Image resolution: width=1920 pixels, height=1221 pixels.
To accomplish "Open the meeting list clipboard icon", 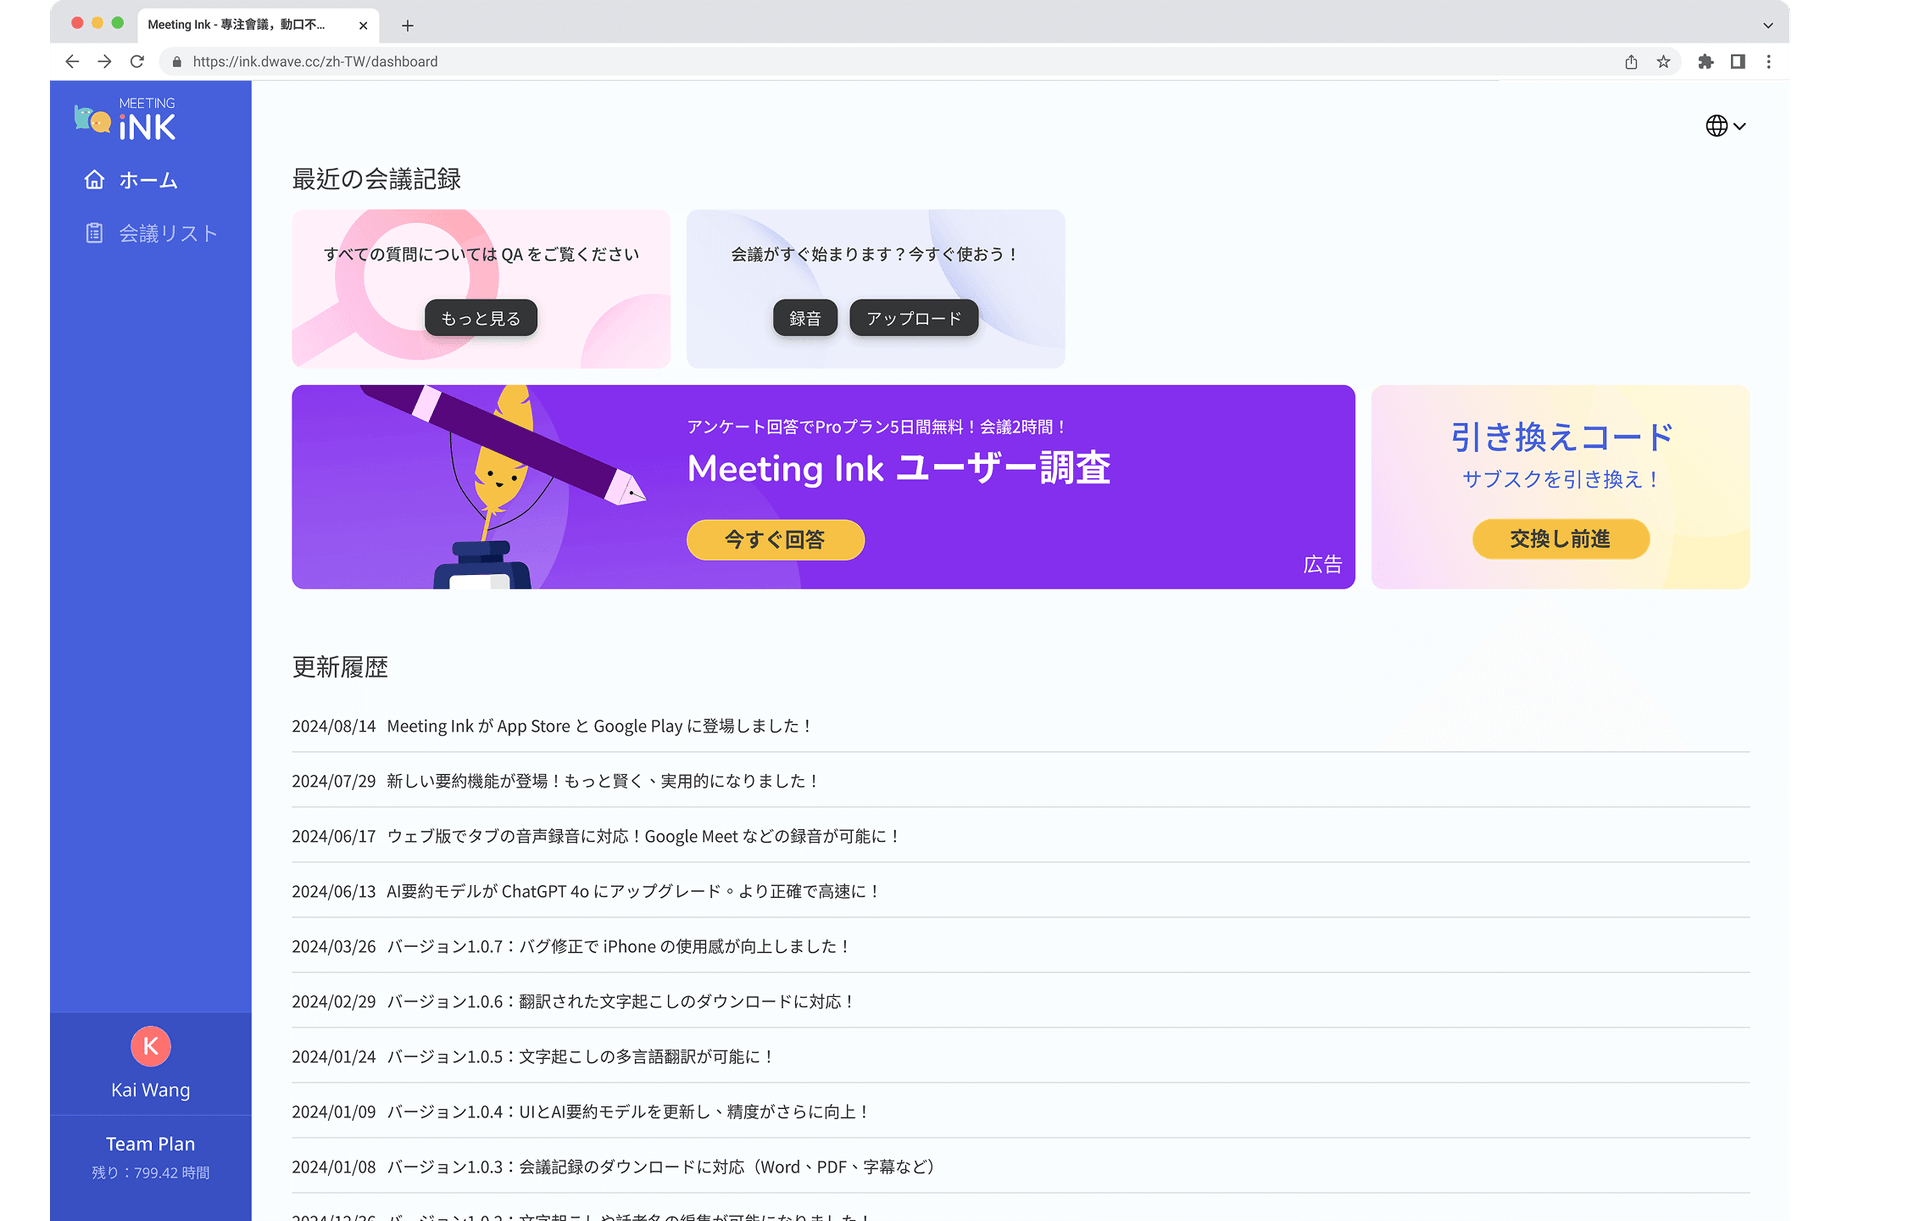I will [94, 233].
